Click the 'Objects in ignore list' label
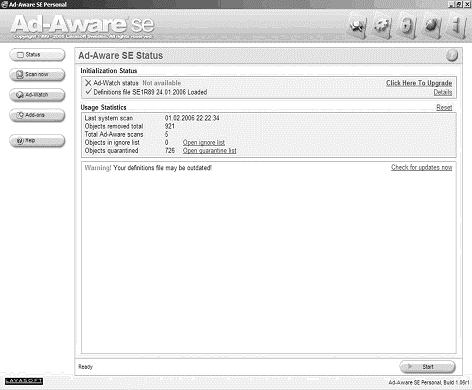The image size is (472, 390). (112, 143)
